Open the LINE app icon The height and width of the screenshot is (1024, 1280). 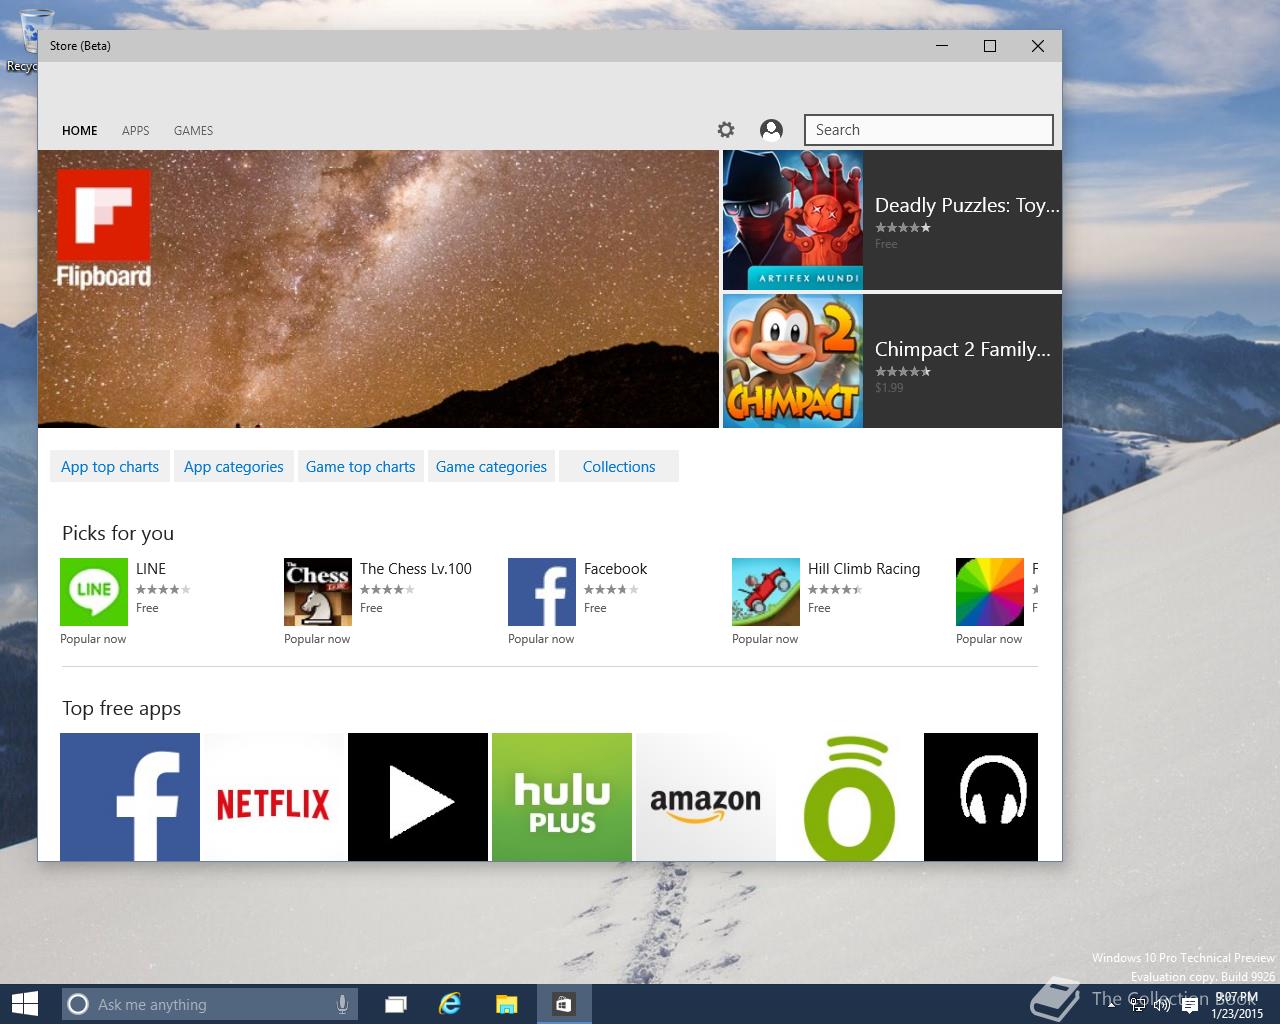[94, 592]
